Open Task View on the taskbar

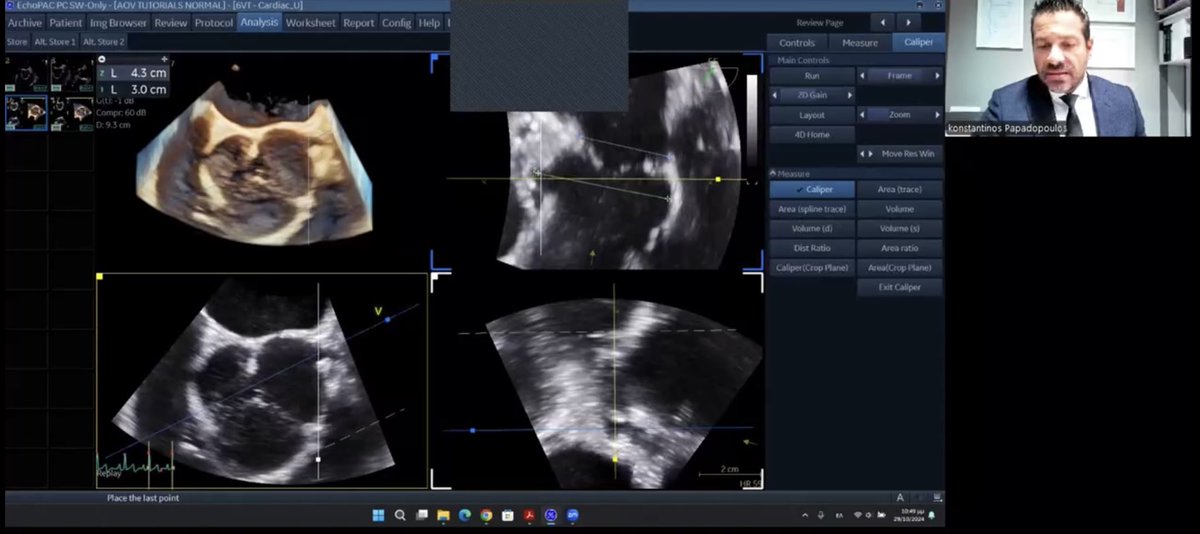pyautogui.click(x=421, y=515)
